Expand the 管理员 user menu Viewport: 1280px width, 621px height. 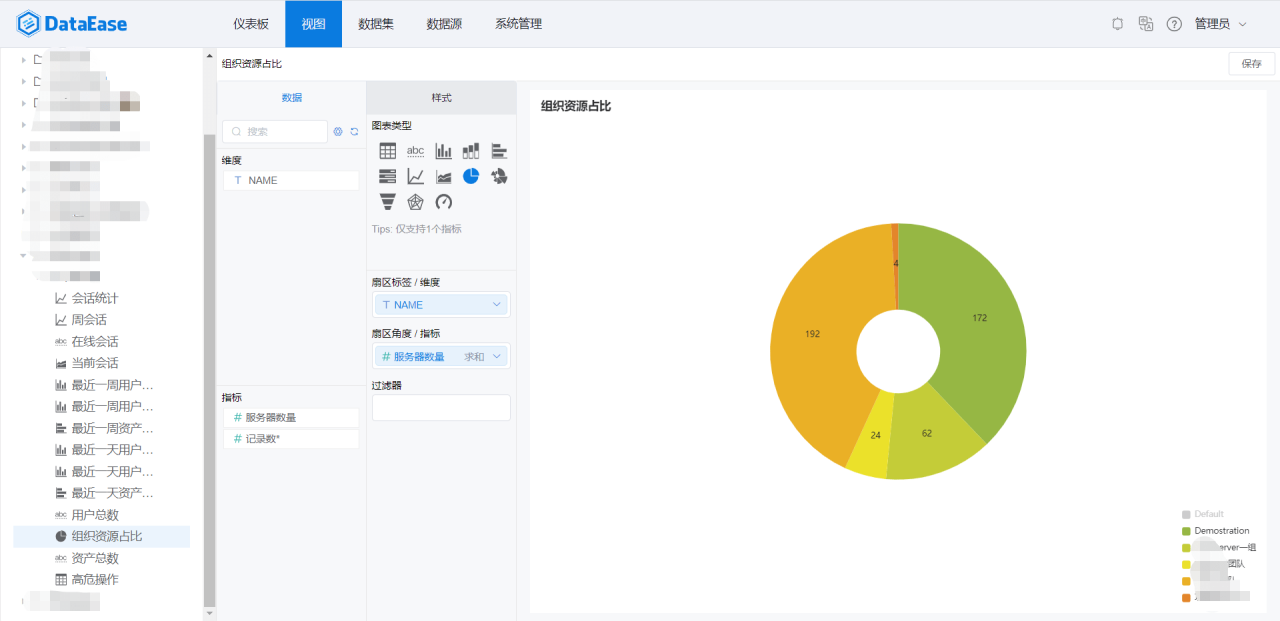(x=1220, y=24)
